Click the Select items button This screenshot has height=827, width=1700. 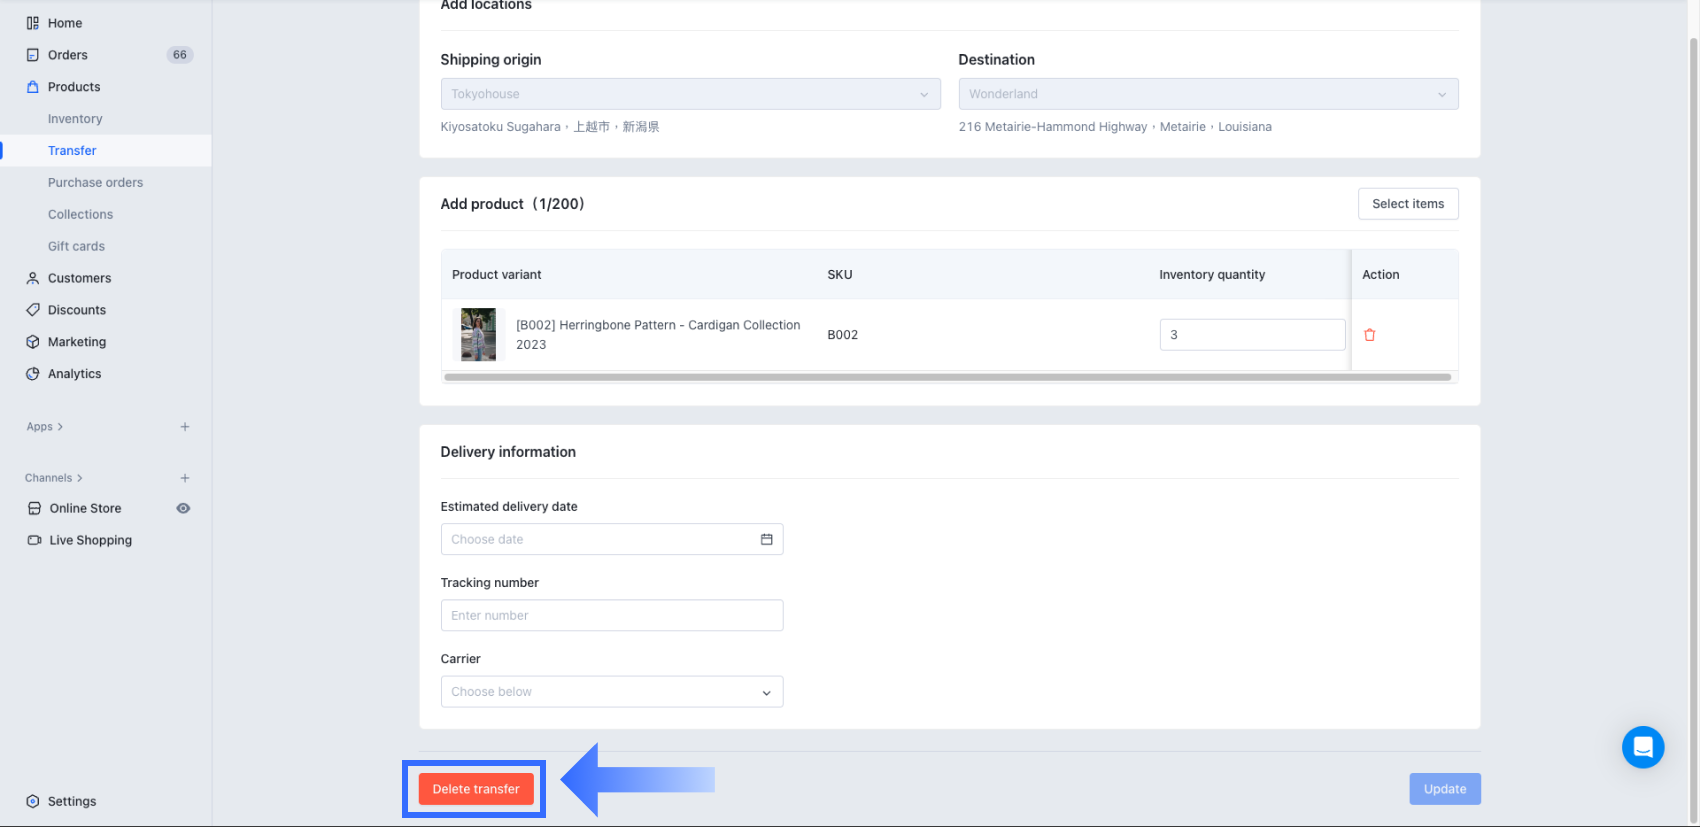[x=1408, y=204]
